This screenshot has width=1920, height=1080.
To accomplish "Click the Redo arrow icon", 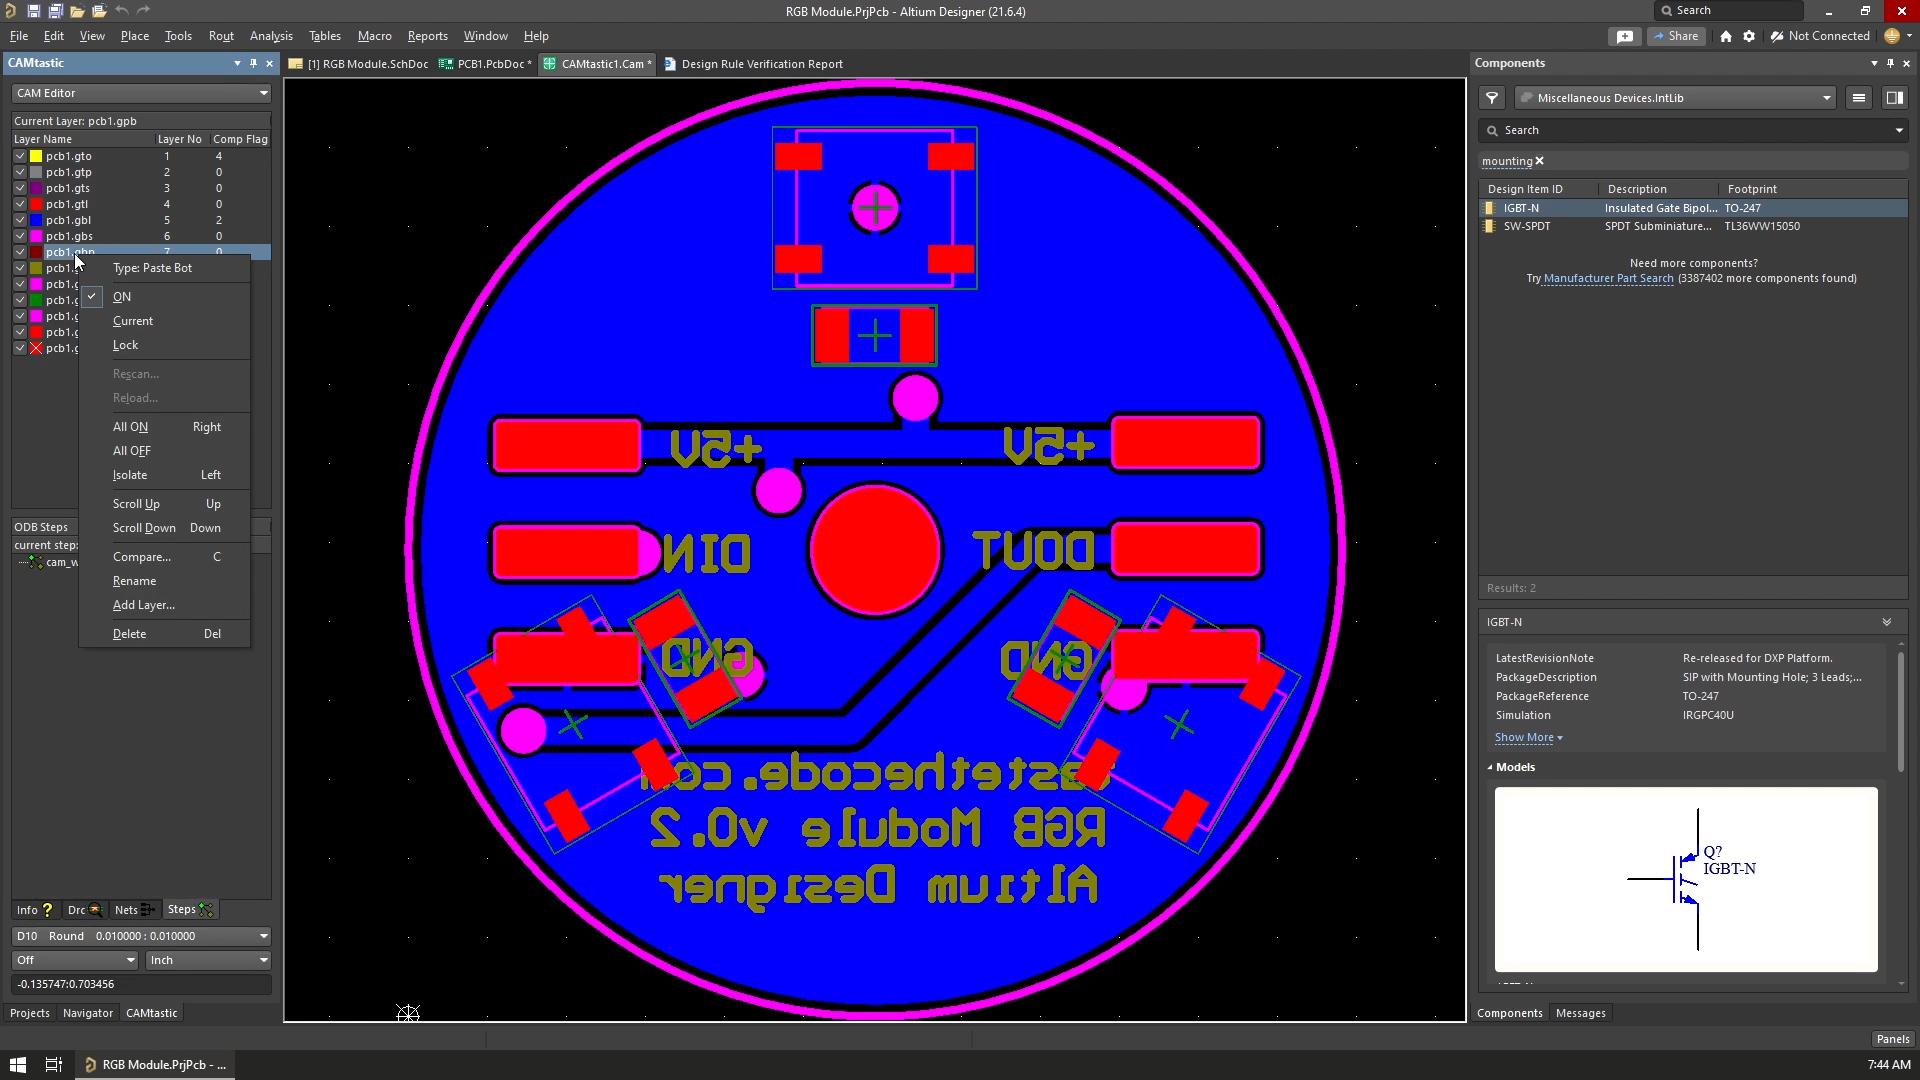I will tap(143, 11).
